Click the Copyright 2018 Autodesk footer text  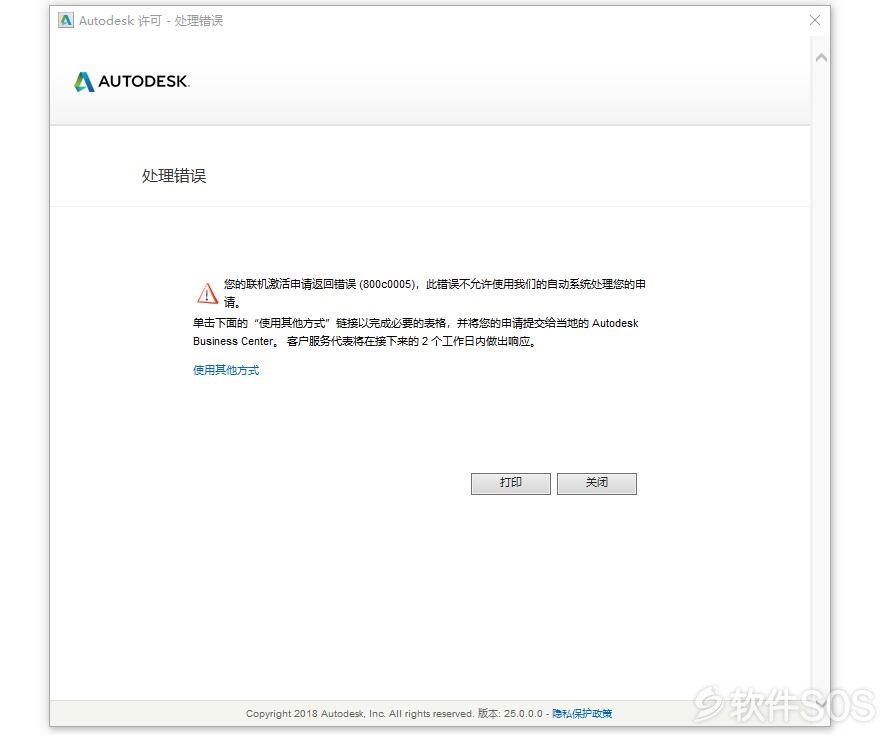359,713
